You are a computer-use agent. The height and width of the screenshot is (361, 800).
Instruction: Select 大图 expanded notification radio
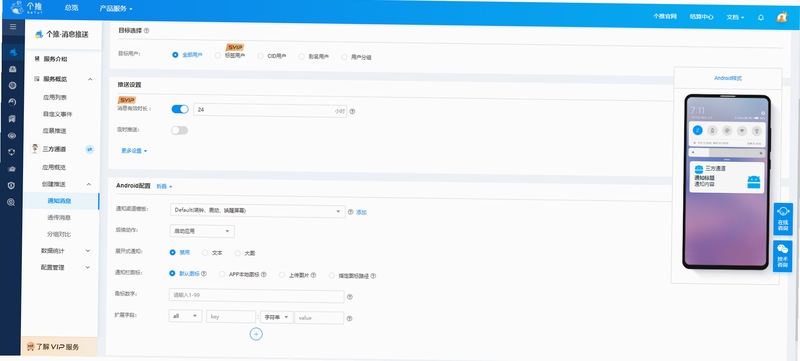[x=238, y=253]
